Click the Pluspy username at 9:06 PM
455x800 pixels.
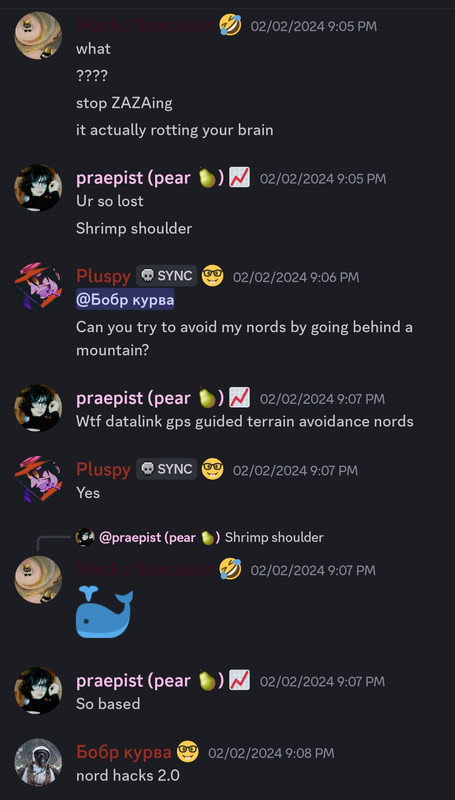point(104,277)
